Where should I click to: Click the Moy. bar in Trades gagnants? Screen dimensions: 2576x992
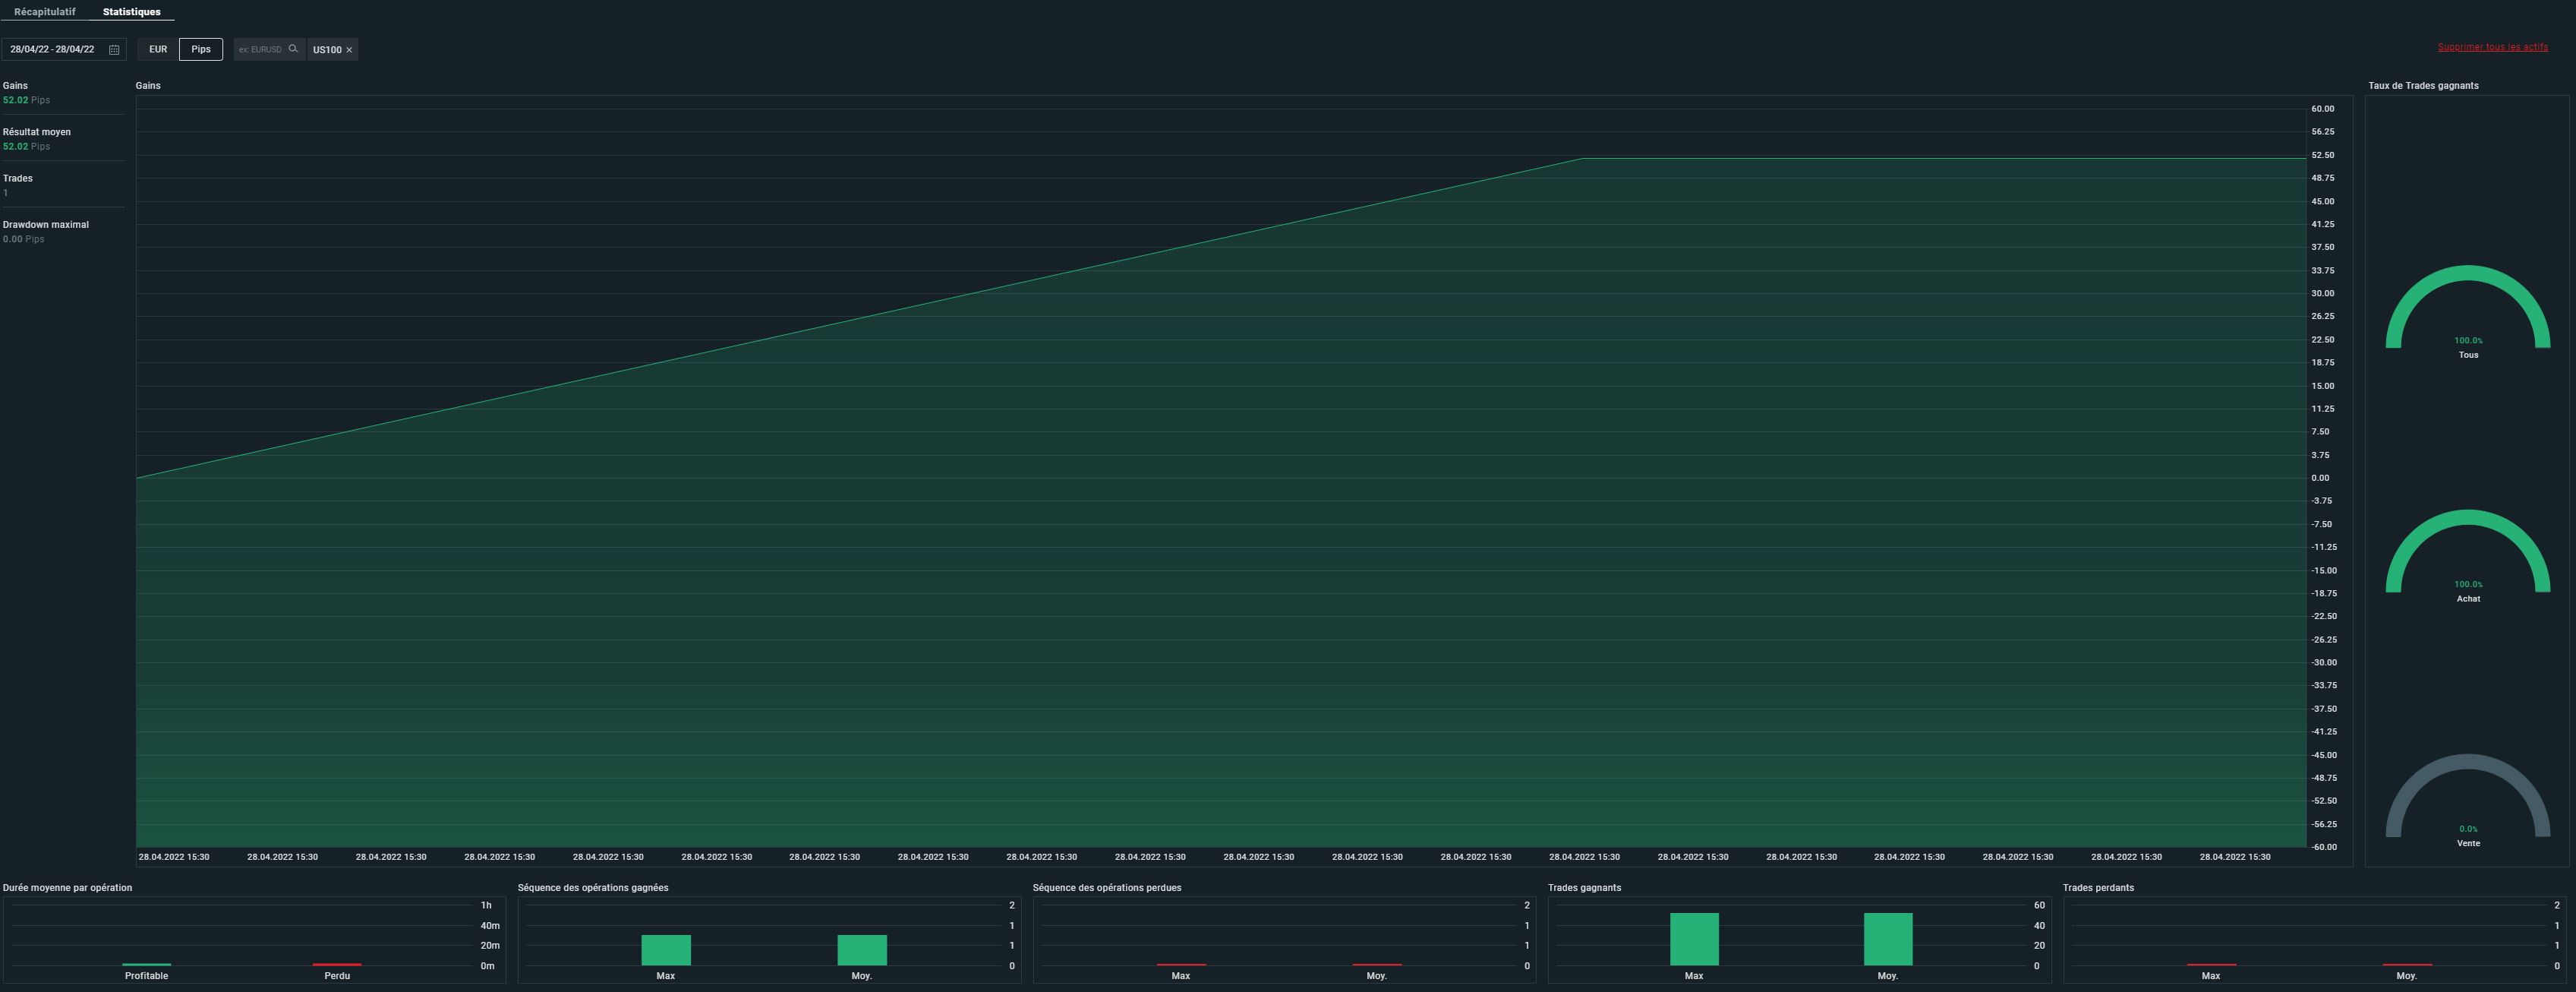(x=1887, y=939)
